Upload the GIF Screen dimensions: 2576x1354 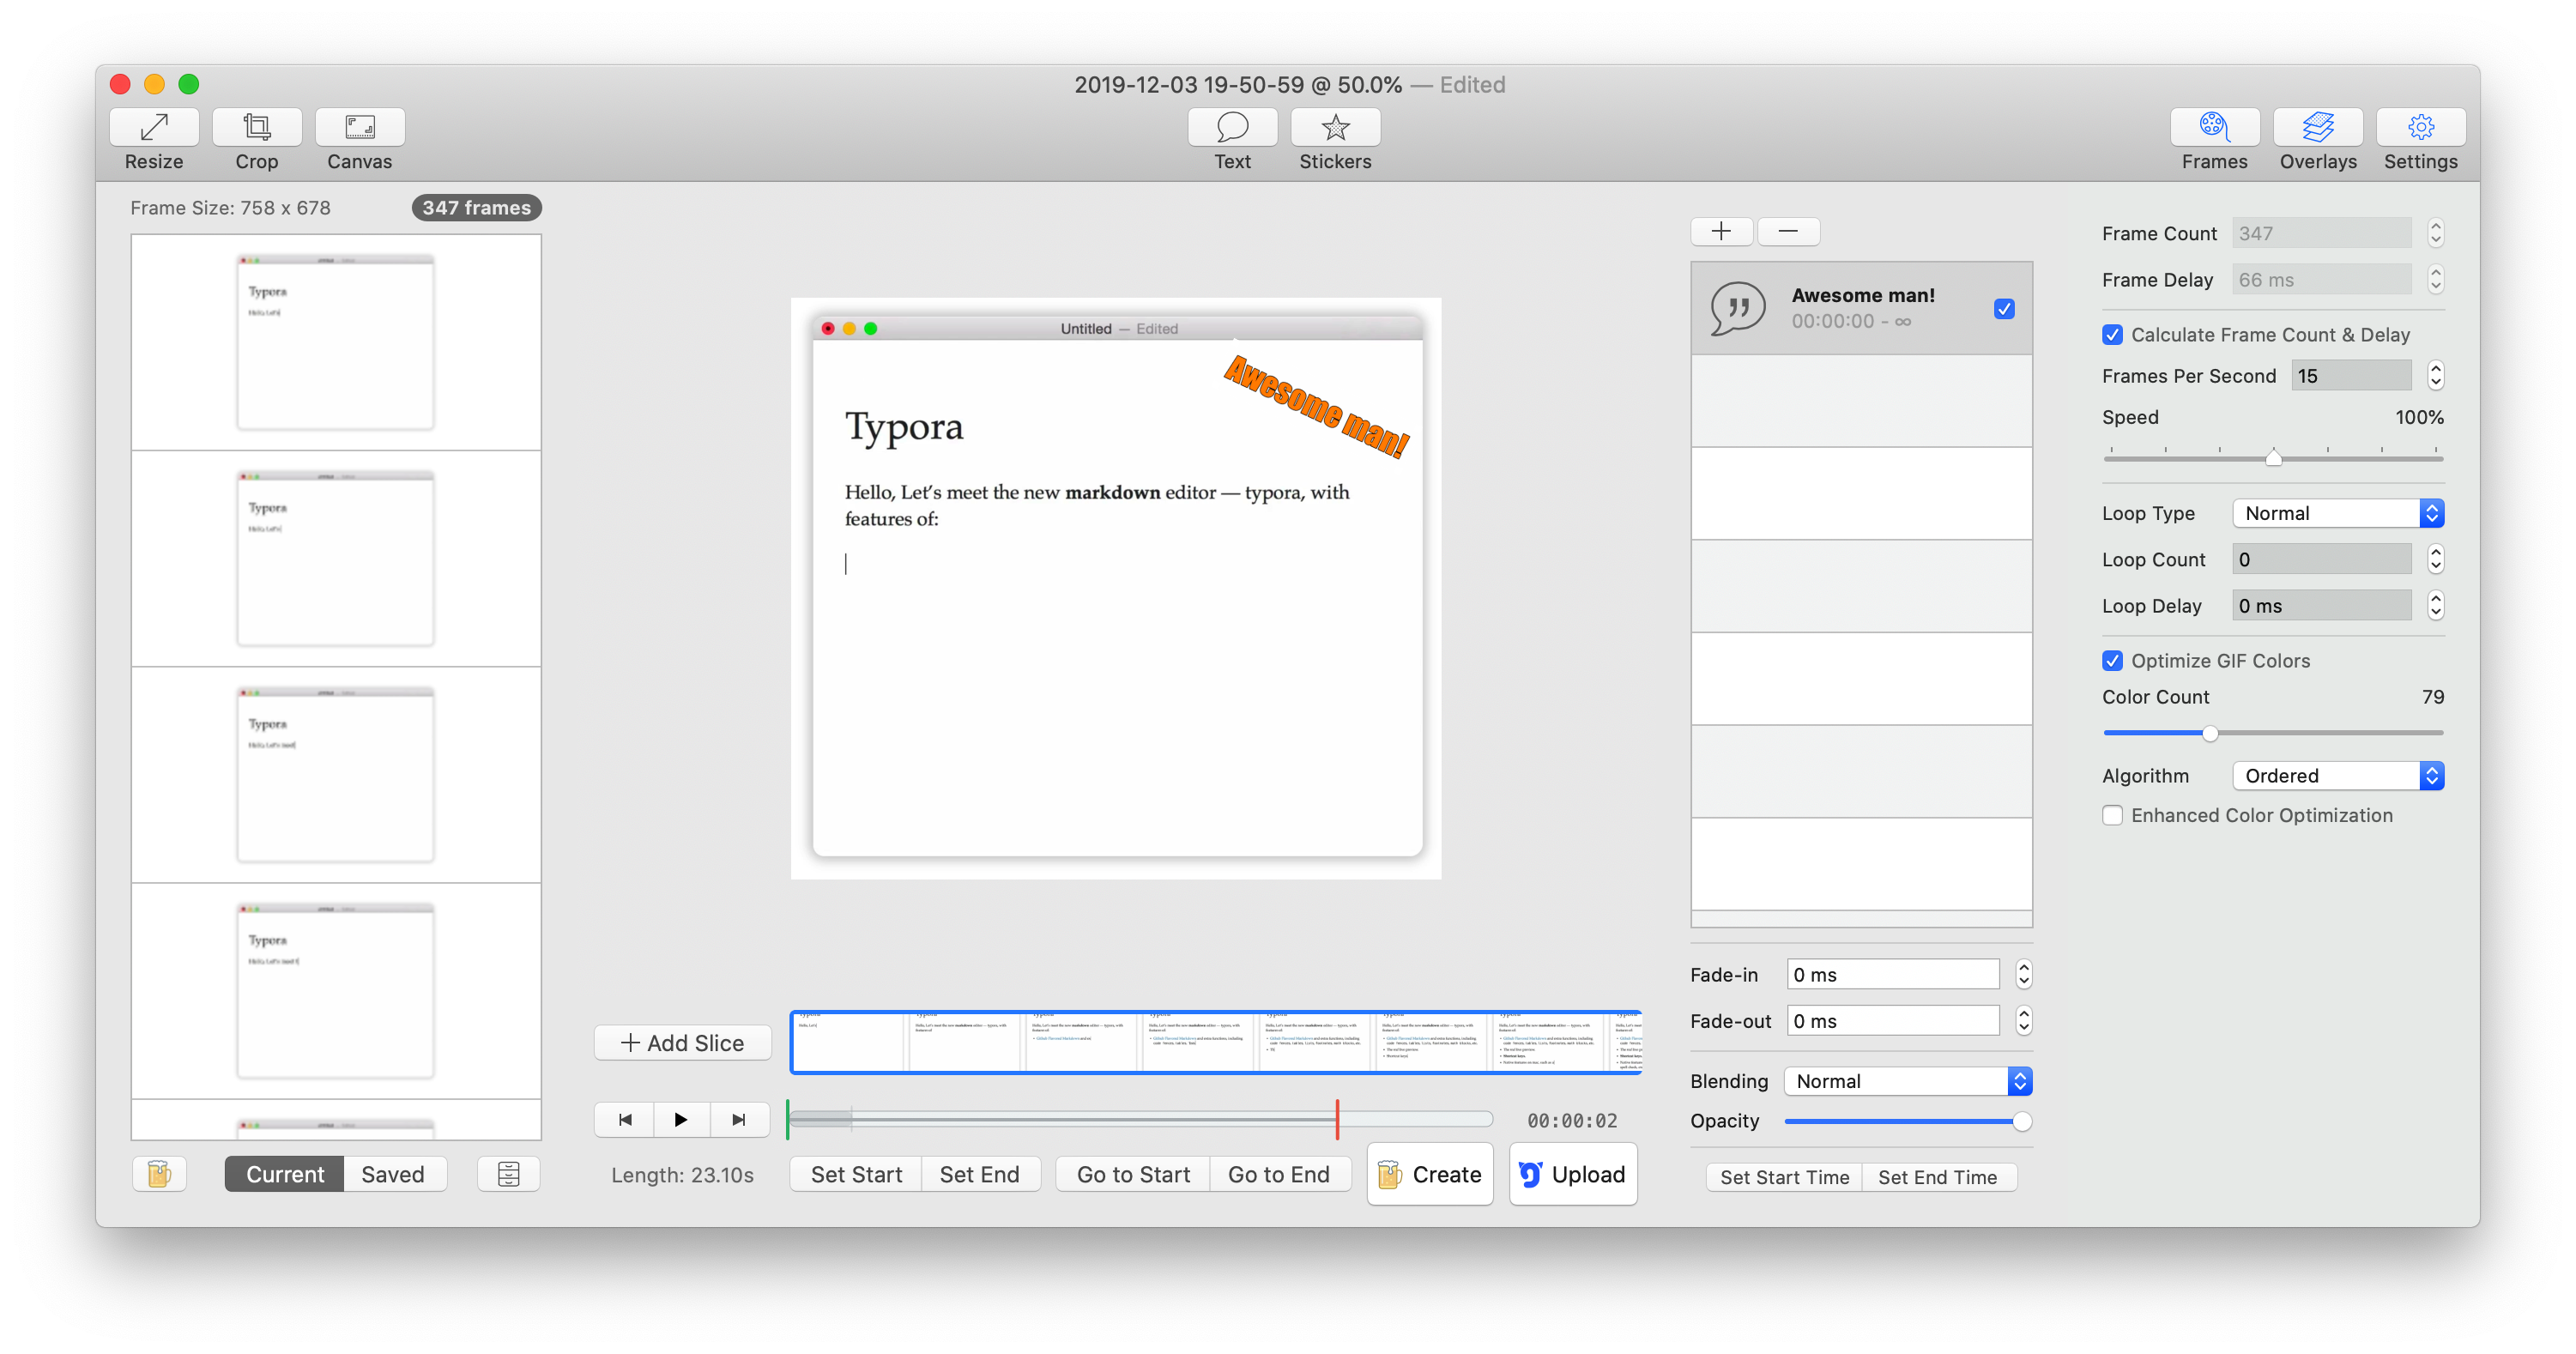[1573, 1174]
